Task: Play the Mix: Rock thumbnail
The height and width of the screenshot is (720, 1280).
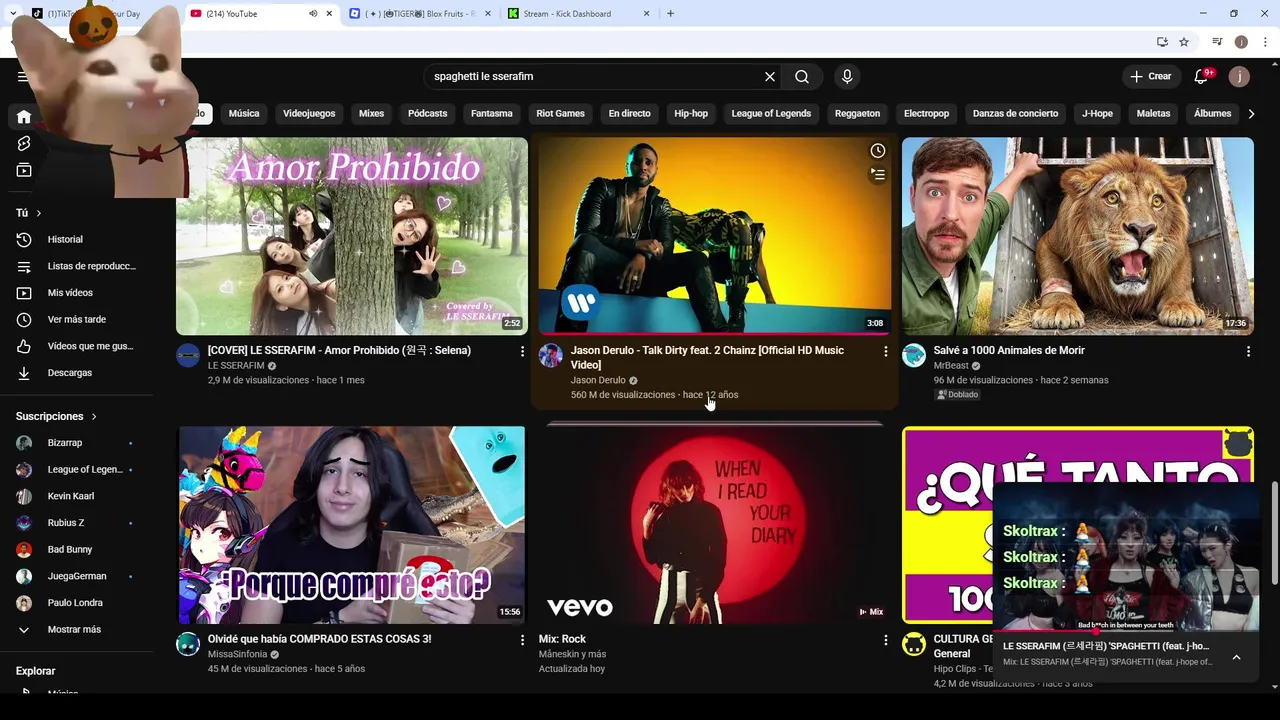Action: tap(715, 525)
